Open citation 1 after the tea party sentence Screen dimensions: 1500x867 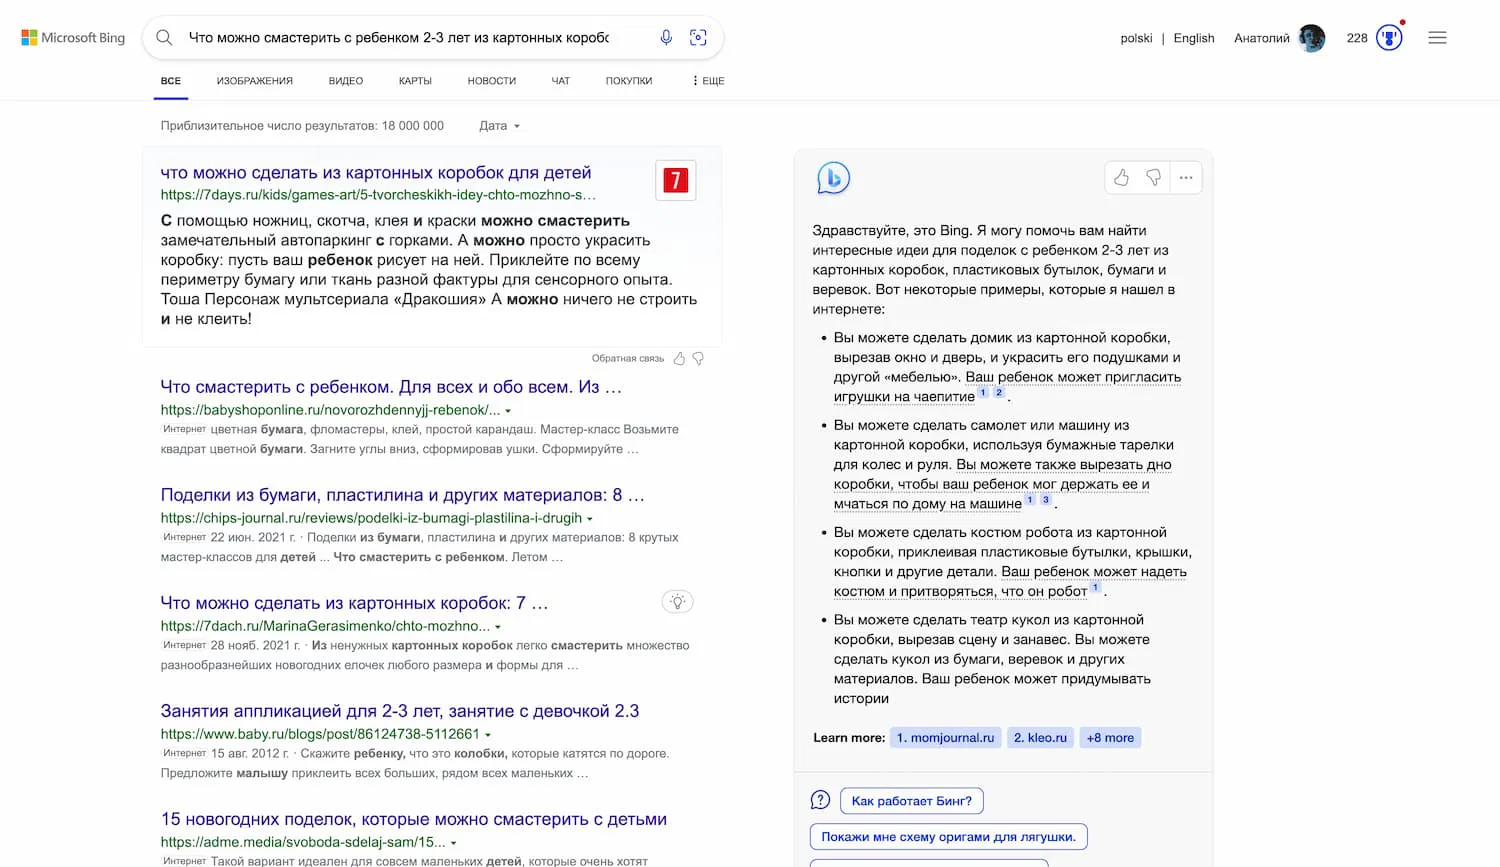(983, 393)
